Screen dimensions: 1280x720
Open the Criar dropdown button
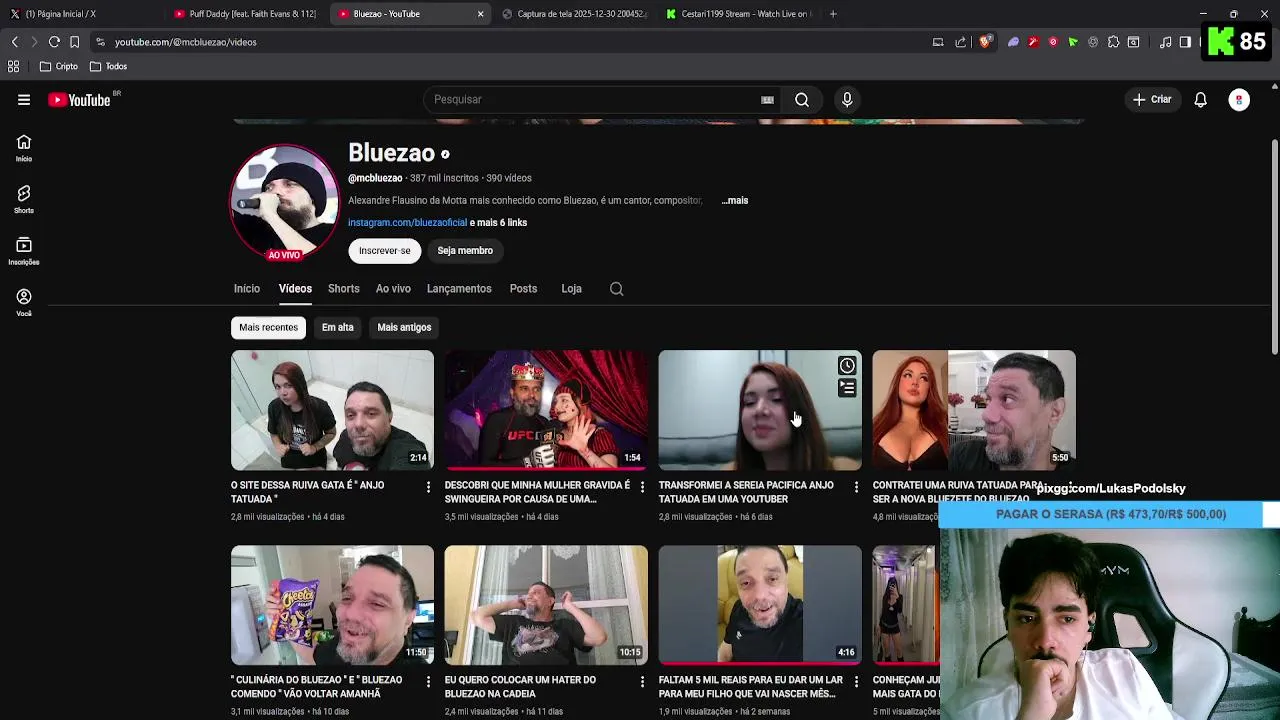[x=1152, y=100]
